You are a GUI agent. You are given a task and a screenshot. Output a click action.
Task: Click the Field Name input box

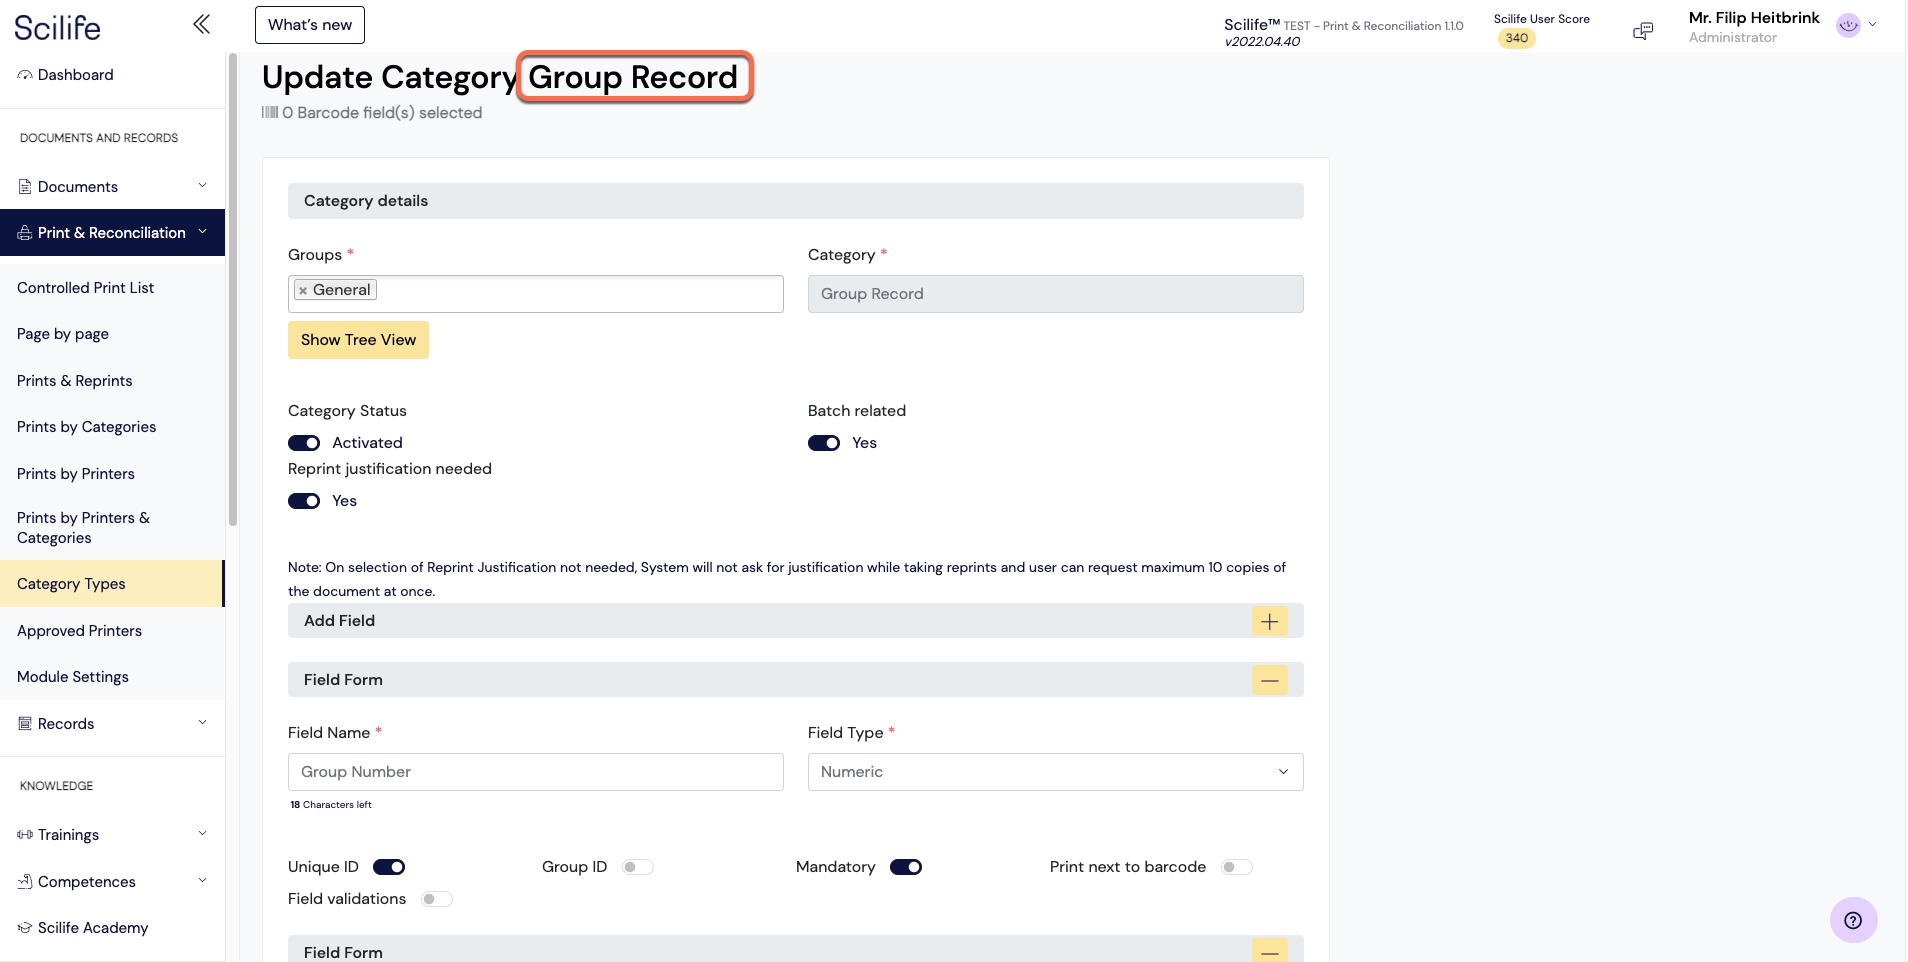535,772
